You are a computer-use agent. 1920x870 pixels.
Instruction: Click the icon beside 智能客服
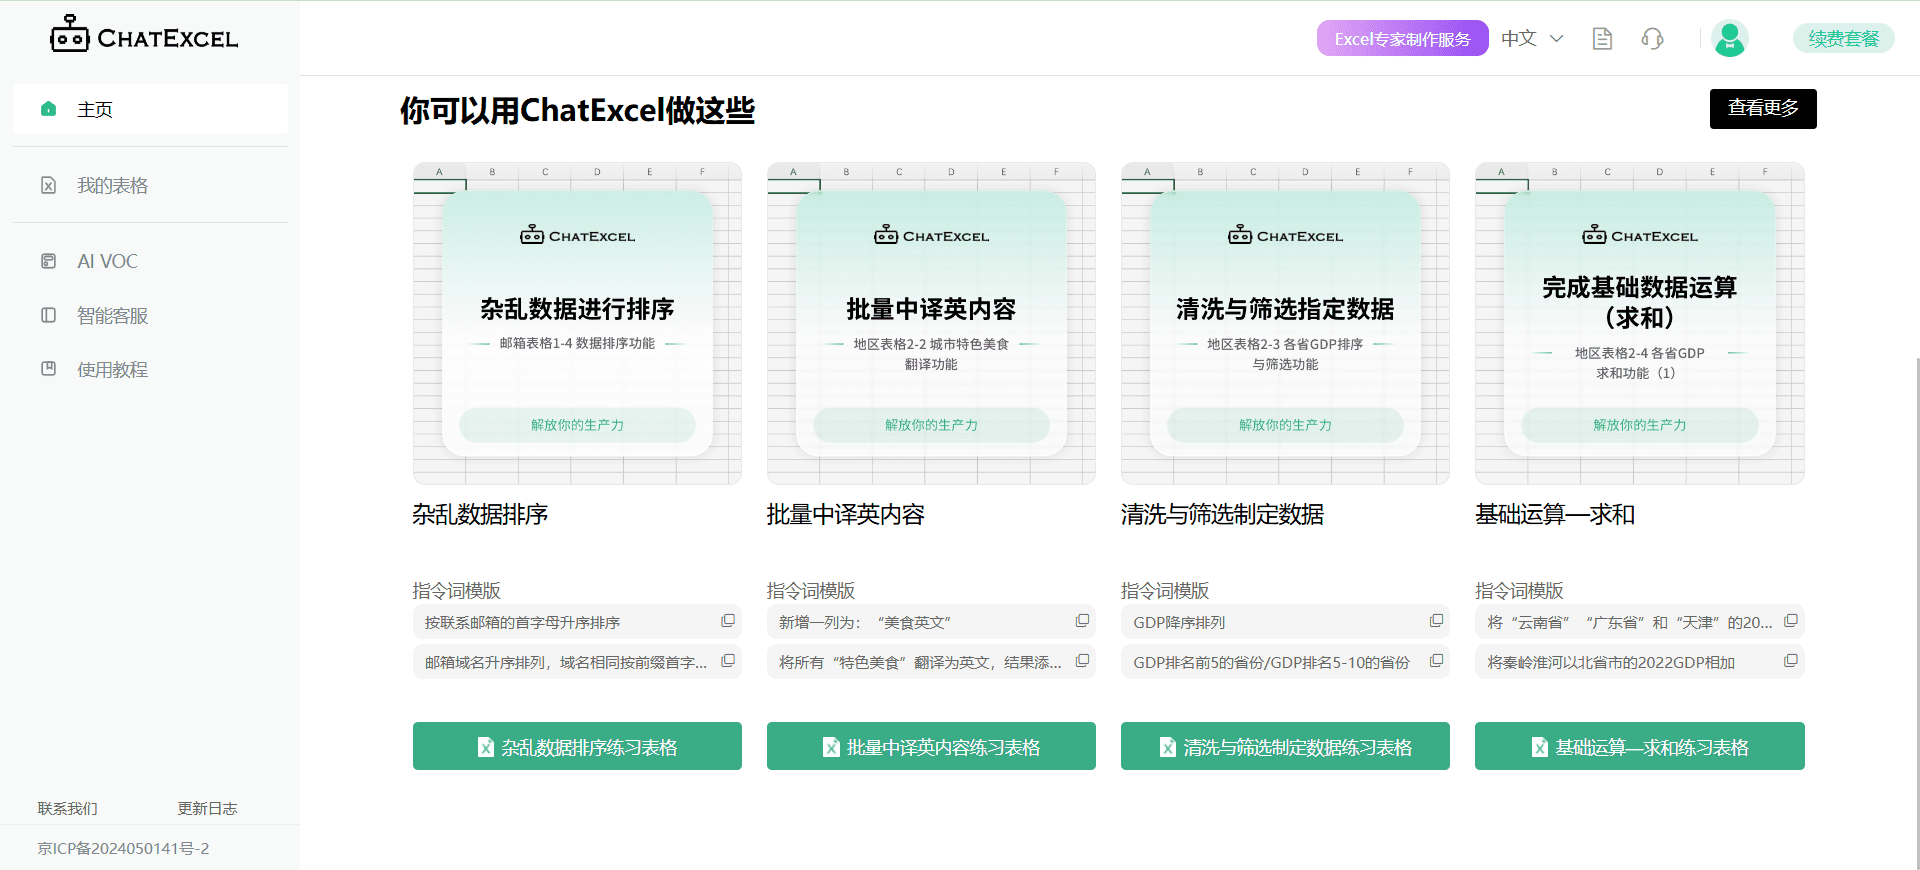48,315
